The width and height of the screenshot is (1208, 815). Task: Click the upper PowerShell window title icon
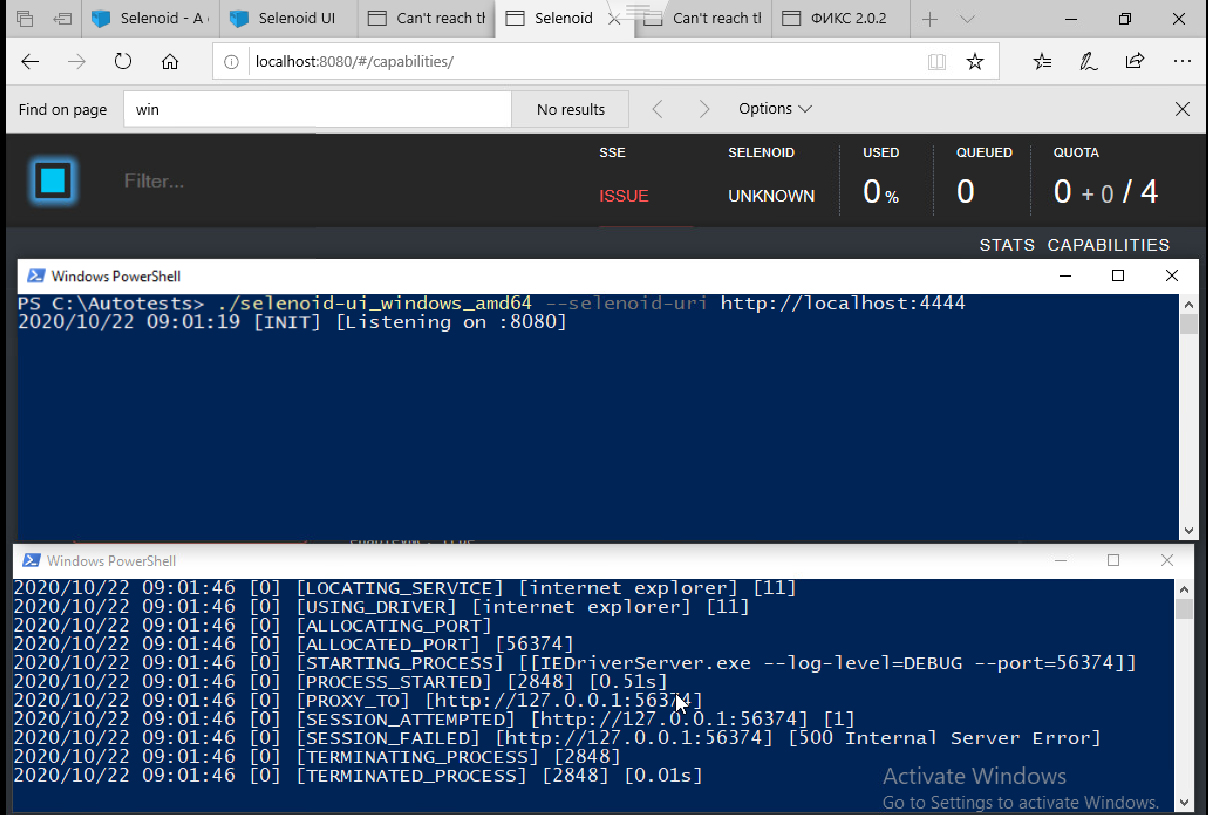point(35,276)
